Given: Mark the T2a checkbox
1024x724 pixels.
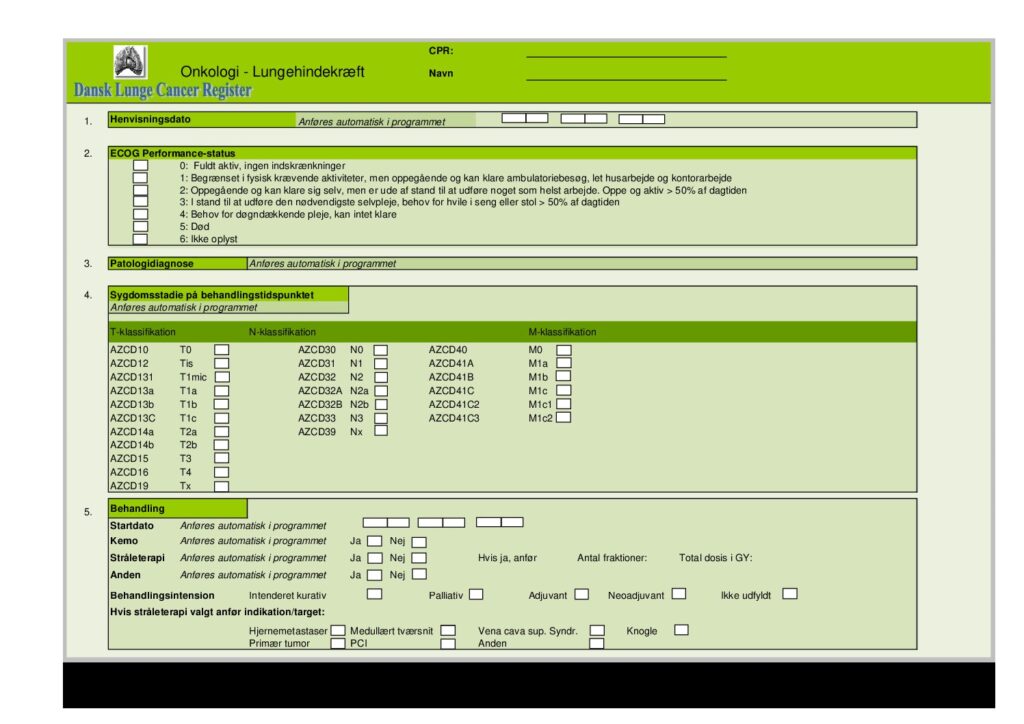Looking at the screenshot, I should click(x=222, y=432).
